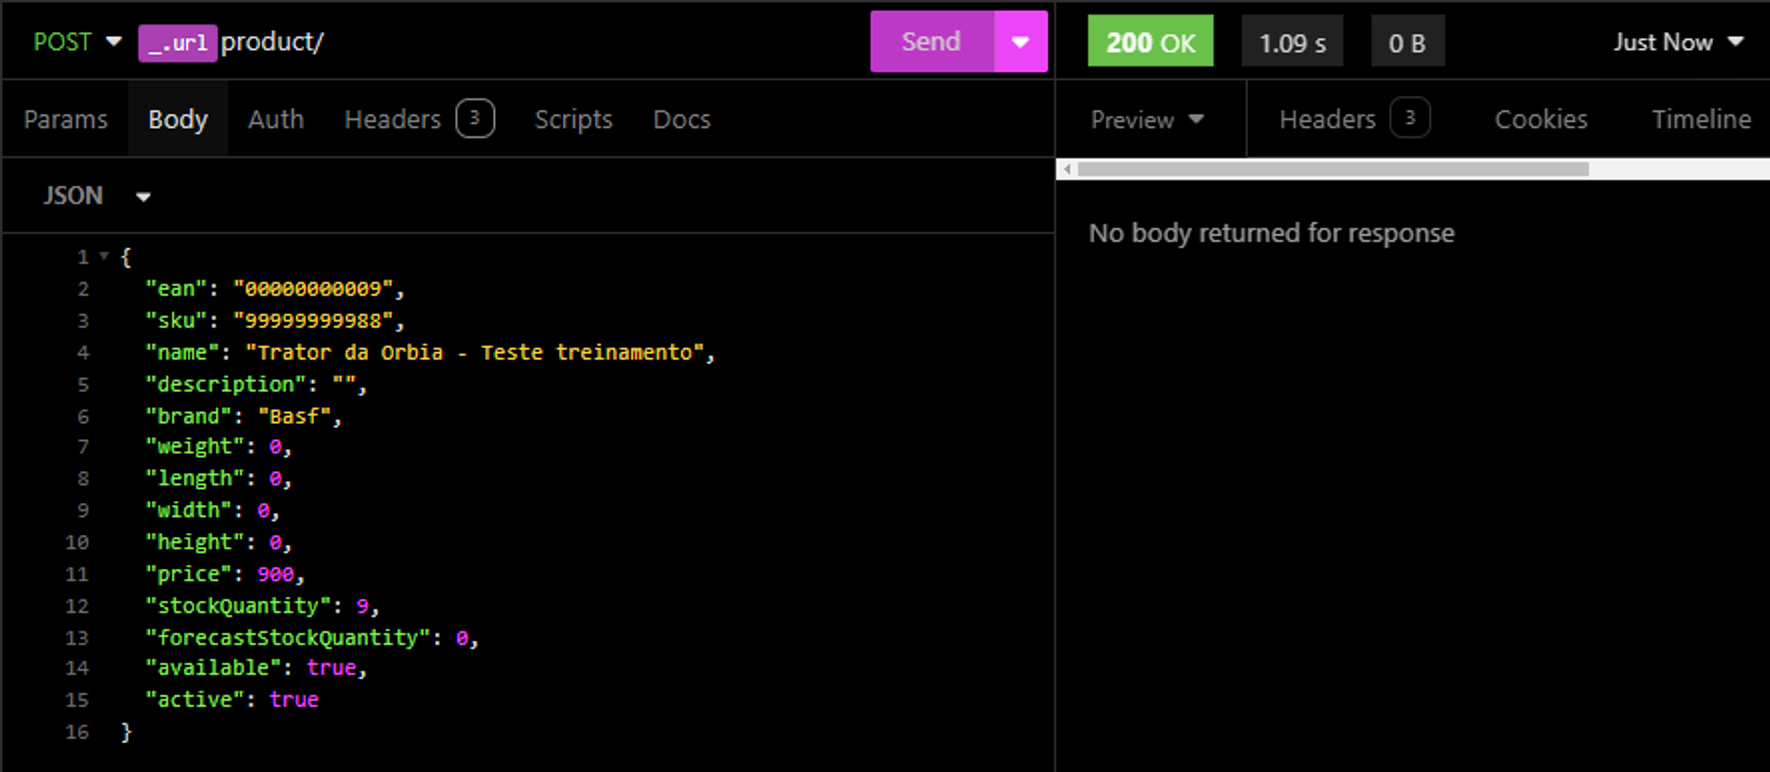This screenshot has width=1770, height=772.
Task: Expand the JSON body type dropdown
Action: [x=96, y=196]
